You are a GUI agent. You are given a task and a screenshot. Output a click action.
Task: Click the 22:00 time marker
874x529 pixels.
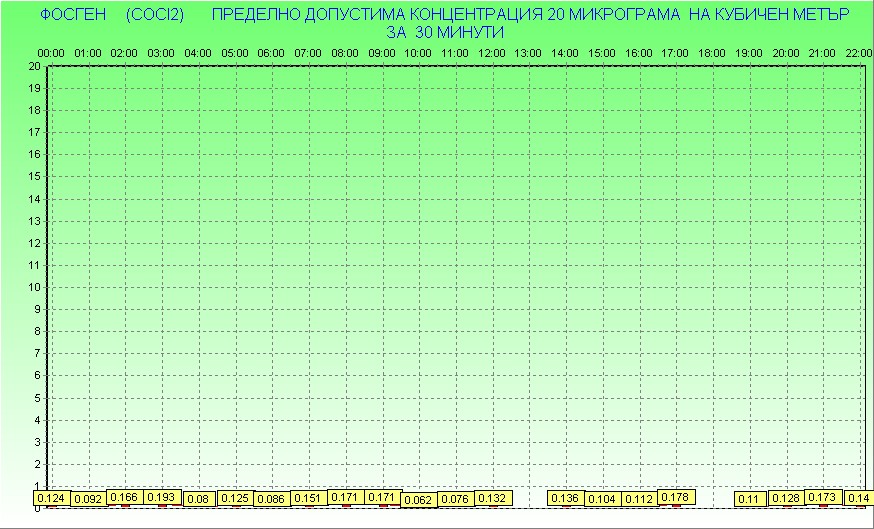(859, 52)
